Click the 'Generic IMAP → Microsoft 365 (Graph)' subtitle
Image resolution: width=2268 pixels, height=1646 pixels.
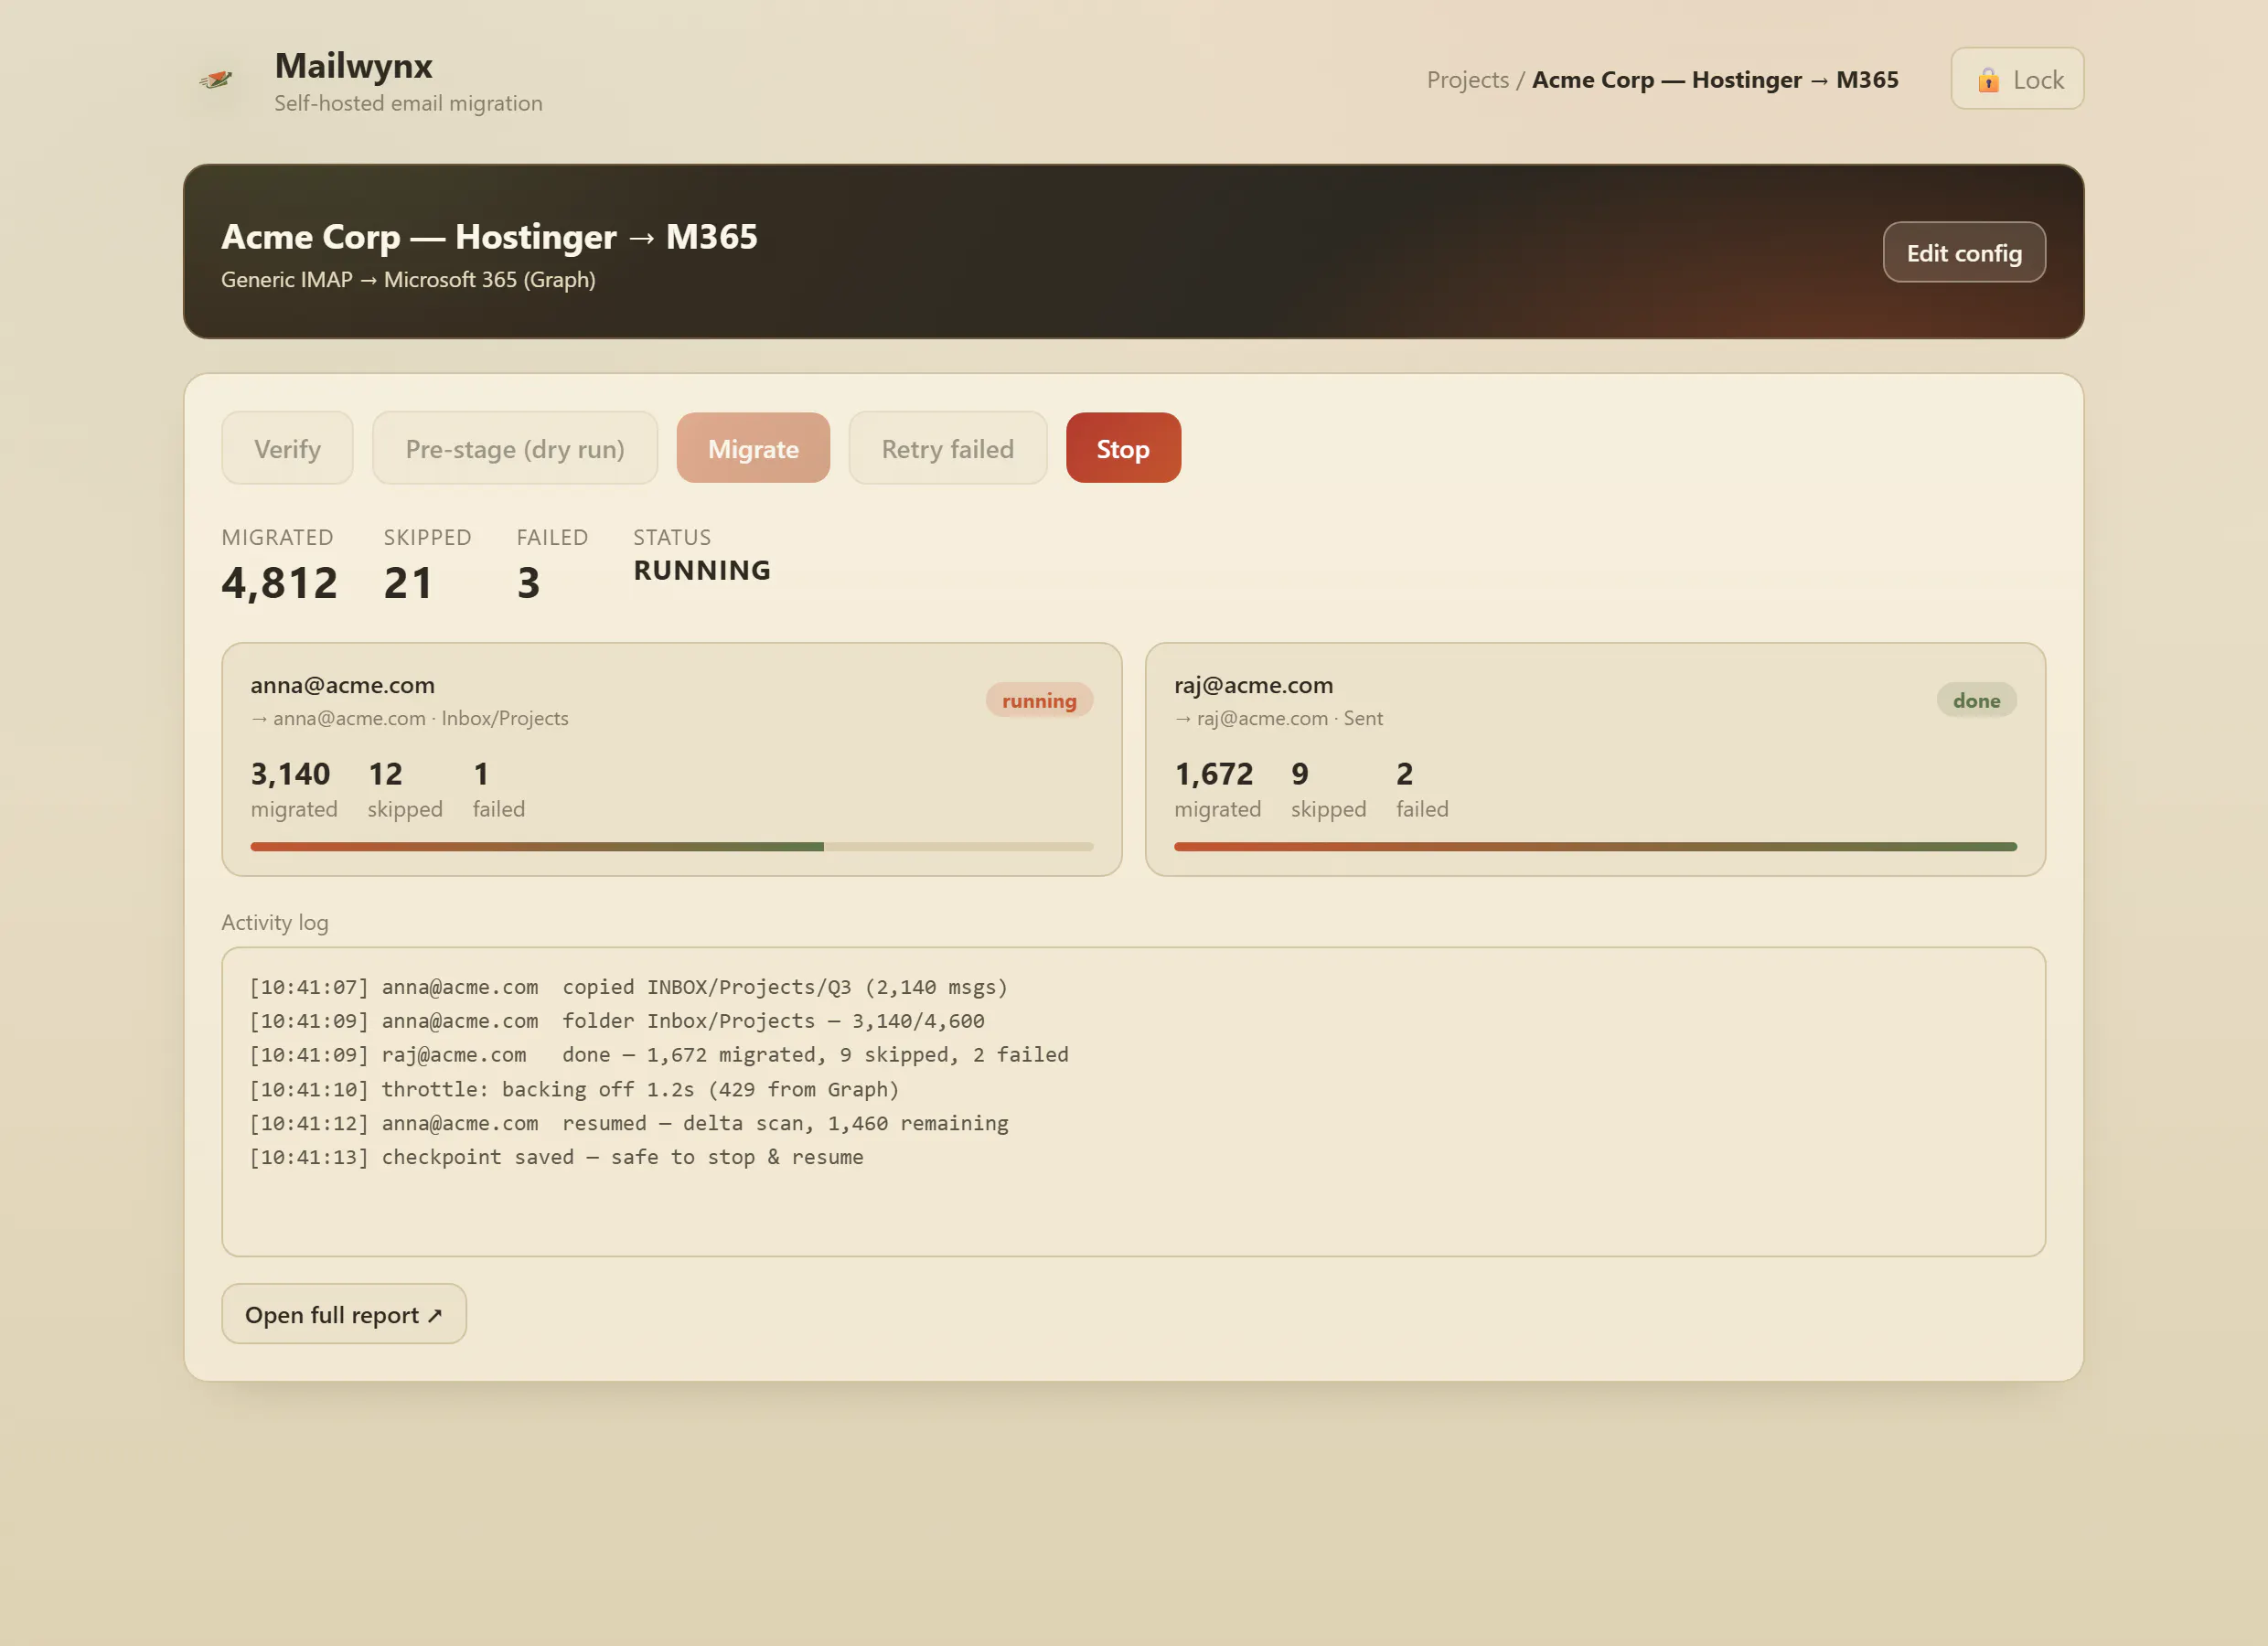tap(408, 279)
